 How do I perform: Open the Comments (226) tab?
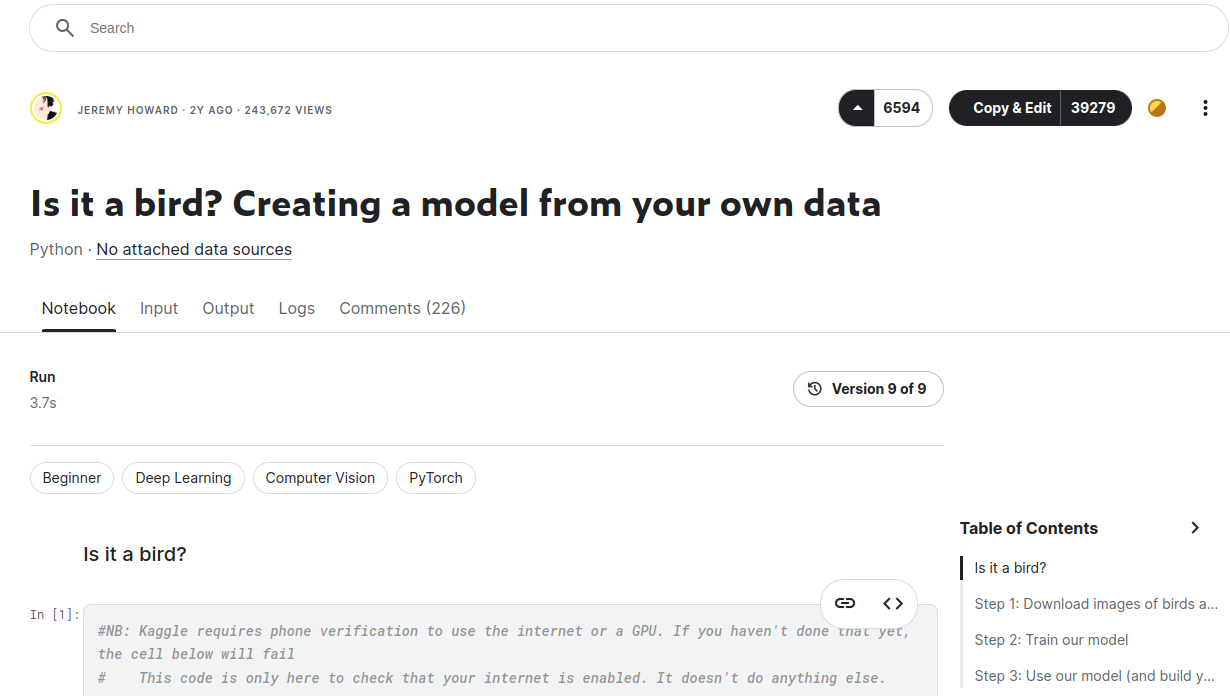pos(402,308)
